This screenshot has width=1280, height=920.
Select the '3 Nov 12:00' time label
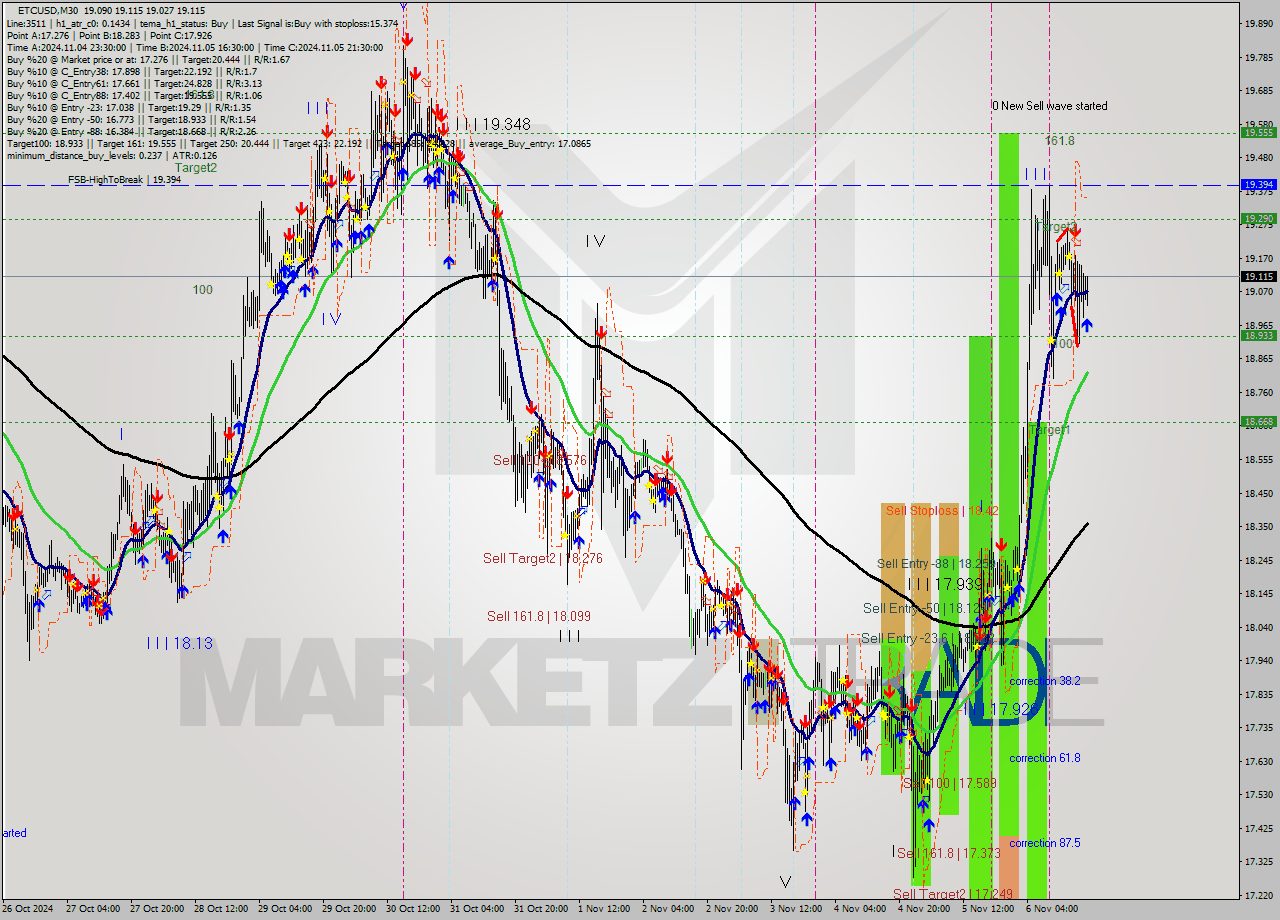click(795, 909)
